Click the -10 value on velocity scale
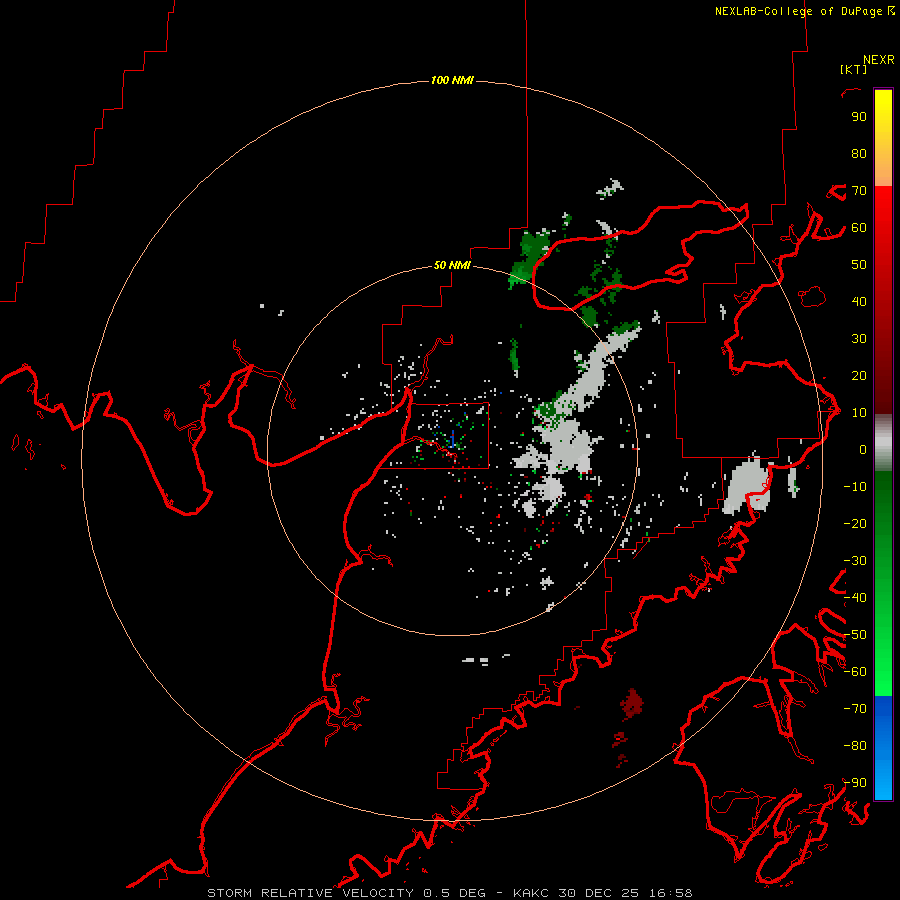Viewport: 900px width, 900px height. pos(855,487)
